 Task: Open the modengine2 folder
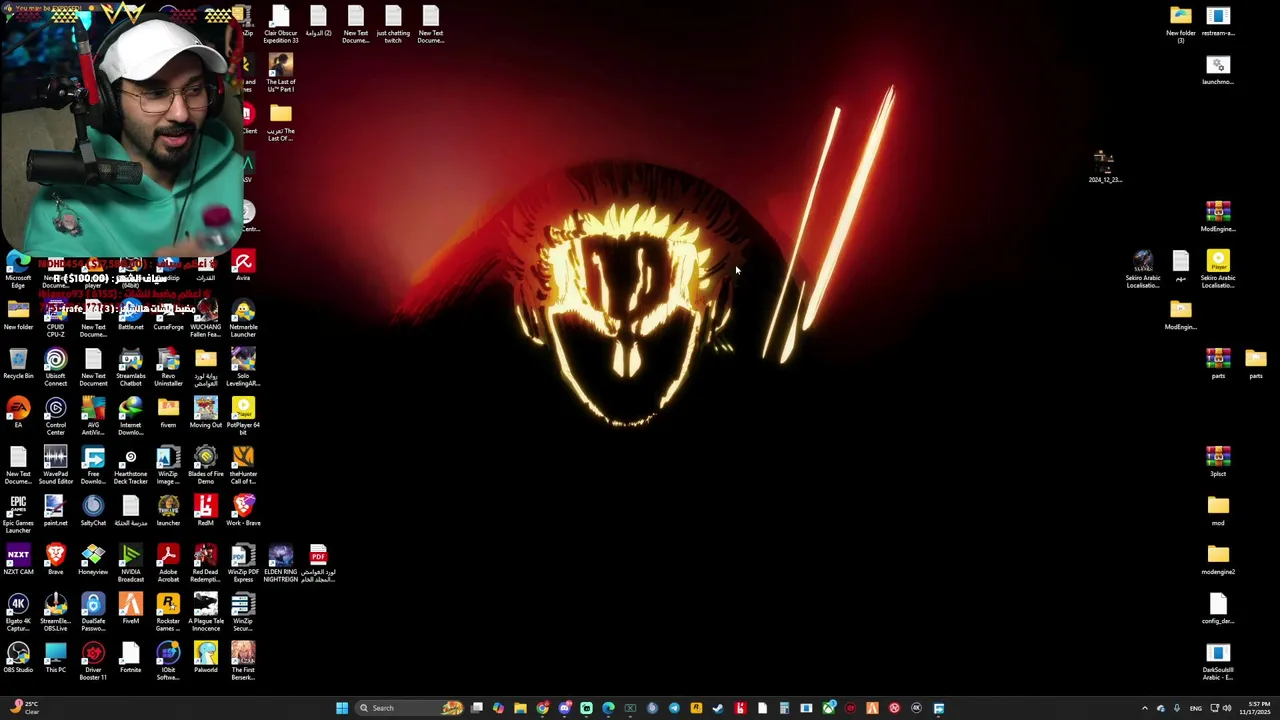pyautogui.click(x=1218, y=560)
